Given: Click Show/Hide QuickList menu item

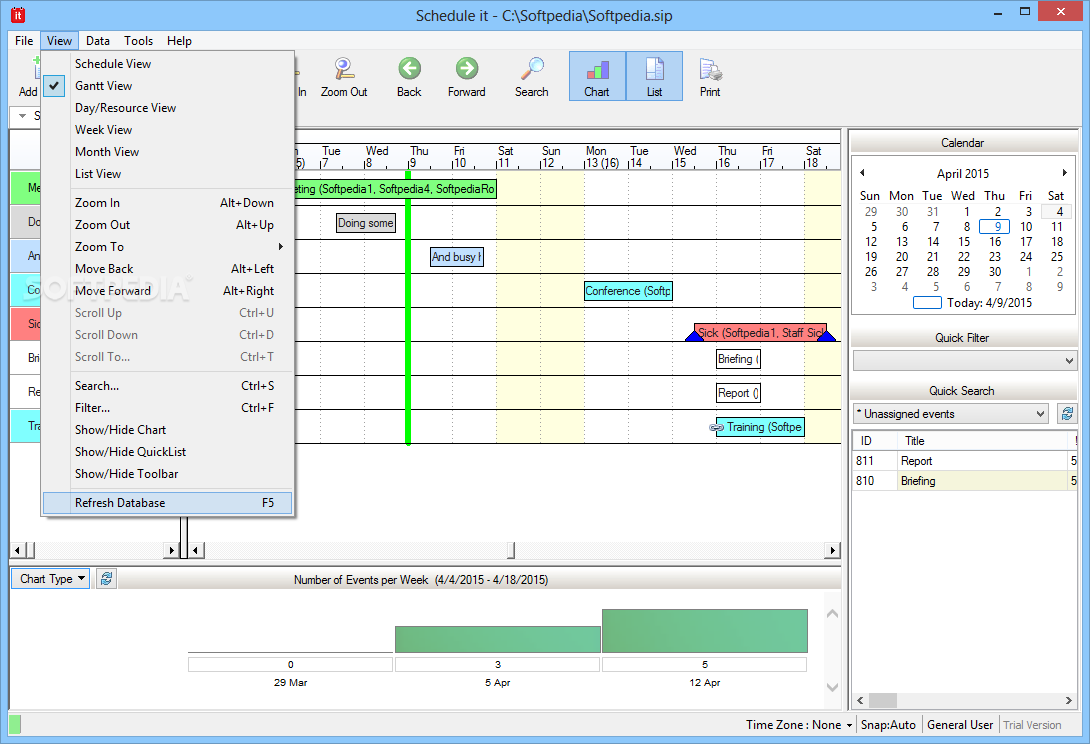Looking at the screenshot, I should pyautogui.click(x=167, y=452).
